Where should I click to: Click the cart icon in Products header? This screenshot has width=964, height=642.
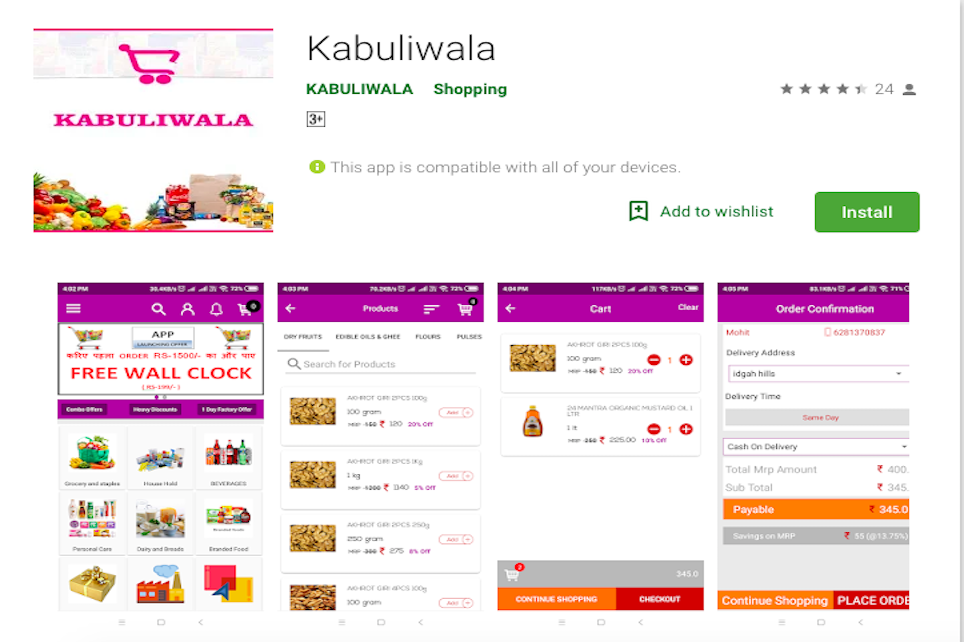pyautogui.click(x=466, y=308)
